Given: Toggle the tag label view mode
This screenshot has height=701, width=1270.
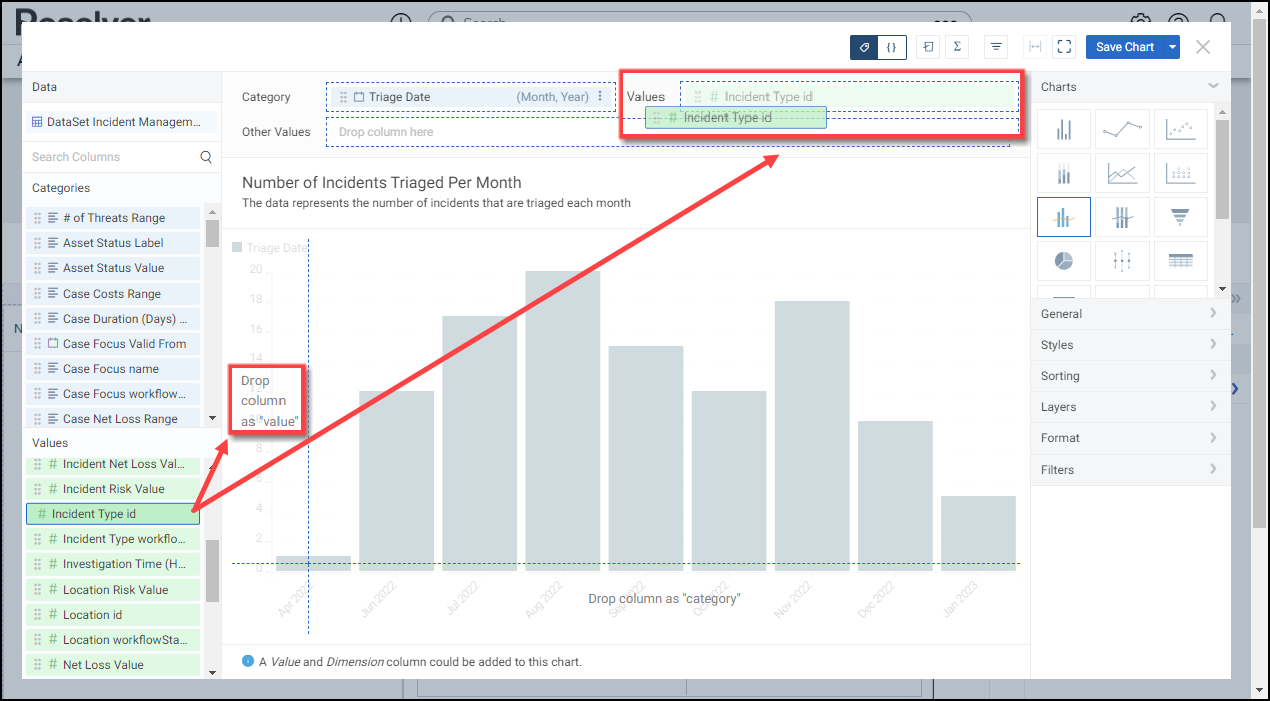Looking at the screenshot, I should [x=864, y=47].
